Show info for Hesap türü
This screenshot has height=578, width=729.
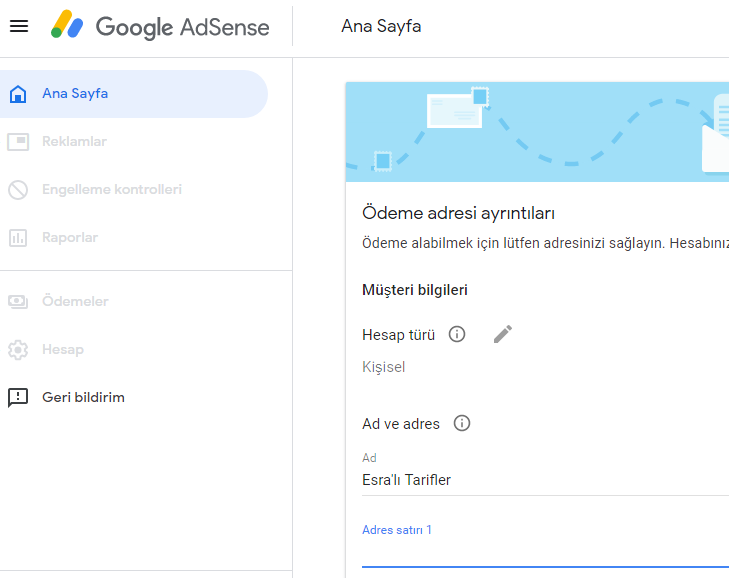coord(457,334)
